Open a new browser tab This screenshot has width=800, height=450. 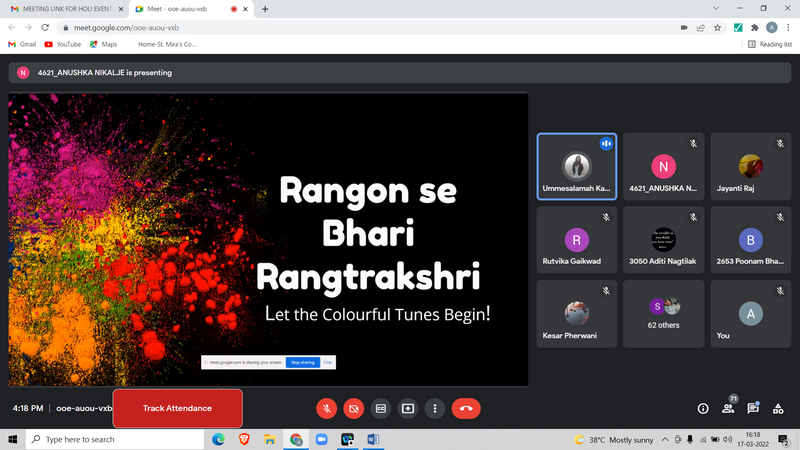(265, 9)
